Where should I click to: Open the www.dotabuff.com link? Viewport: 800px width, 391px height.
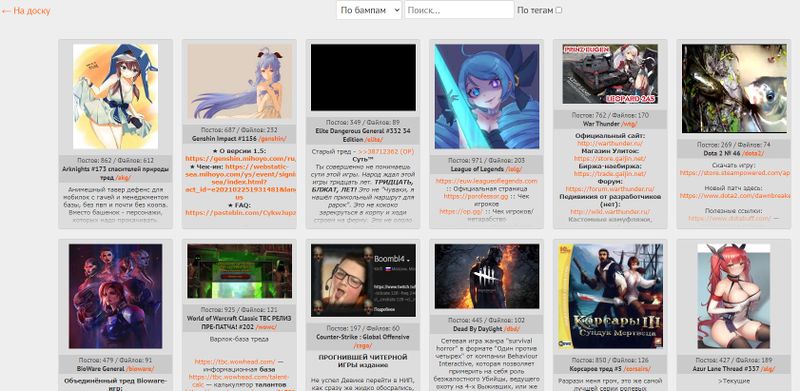tap(730, 218)
